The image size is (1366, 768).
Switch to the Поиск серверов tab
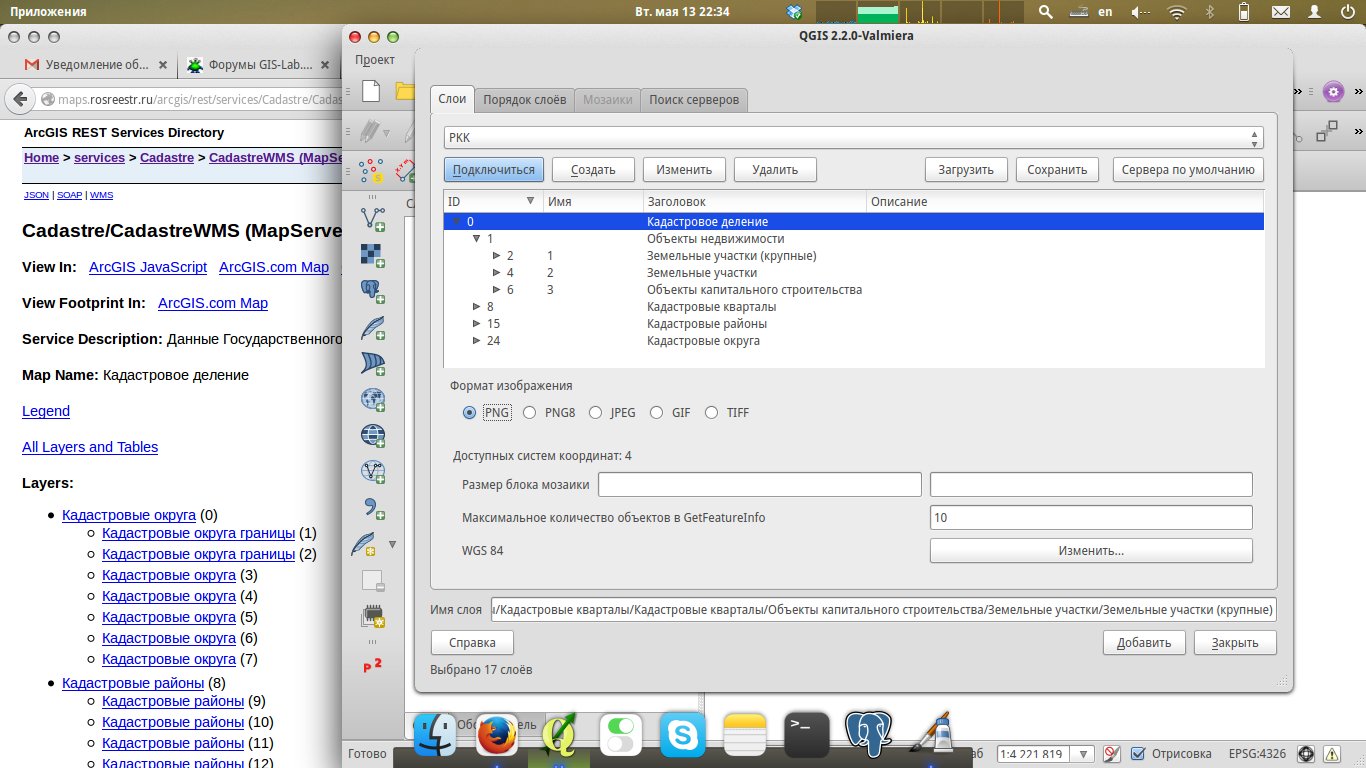click(x=694, y=100)
